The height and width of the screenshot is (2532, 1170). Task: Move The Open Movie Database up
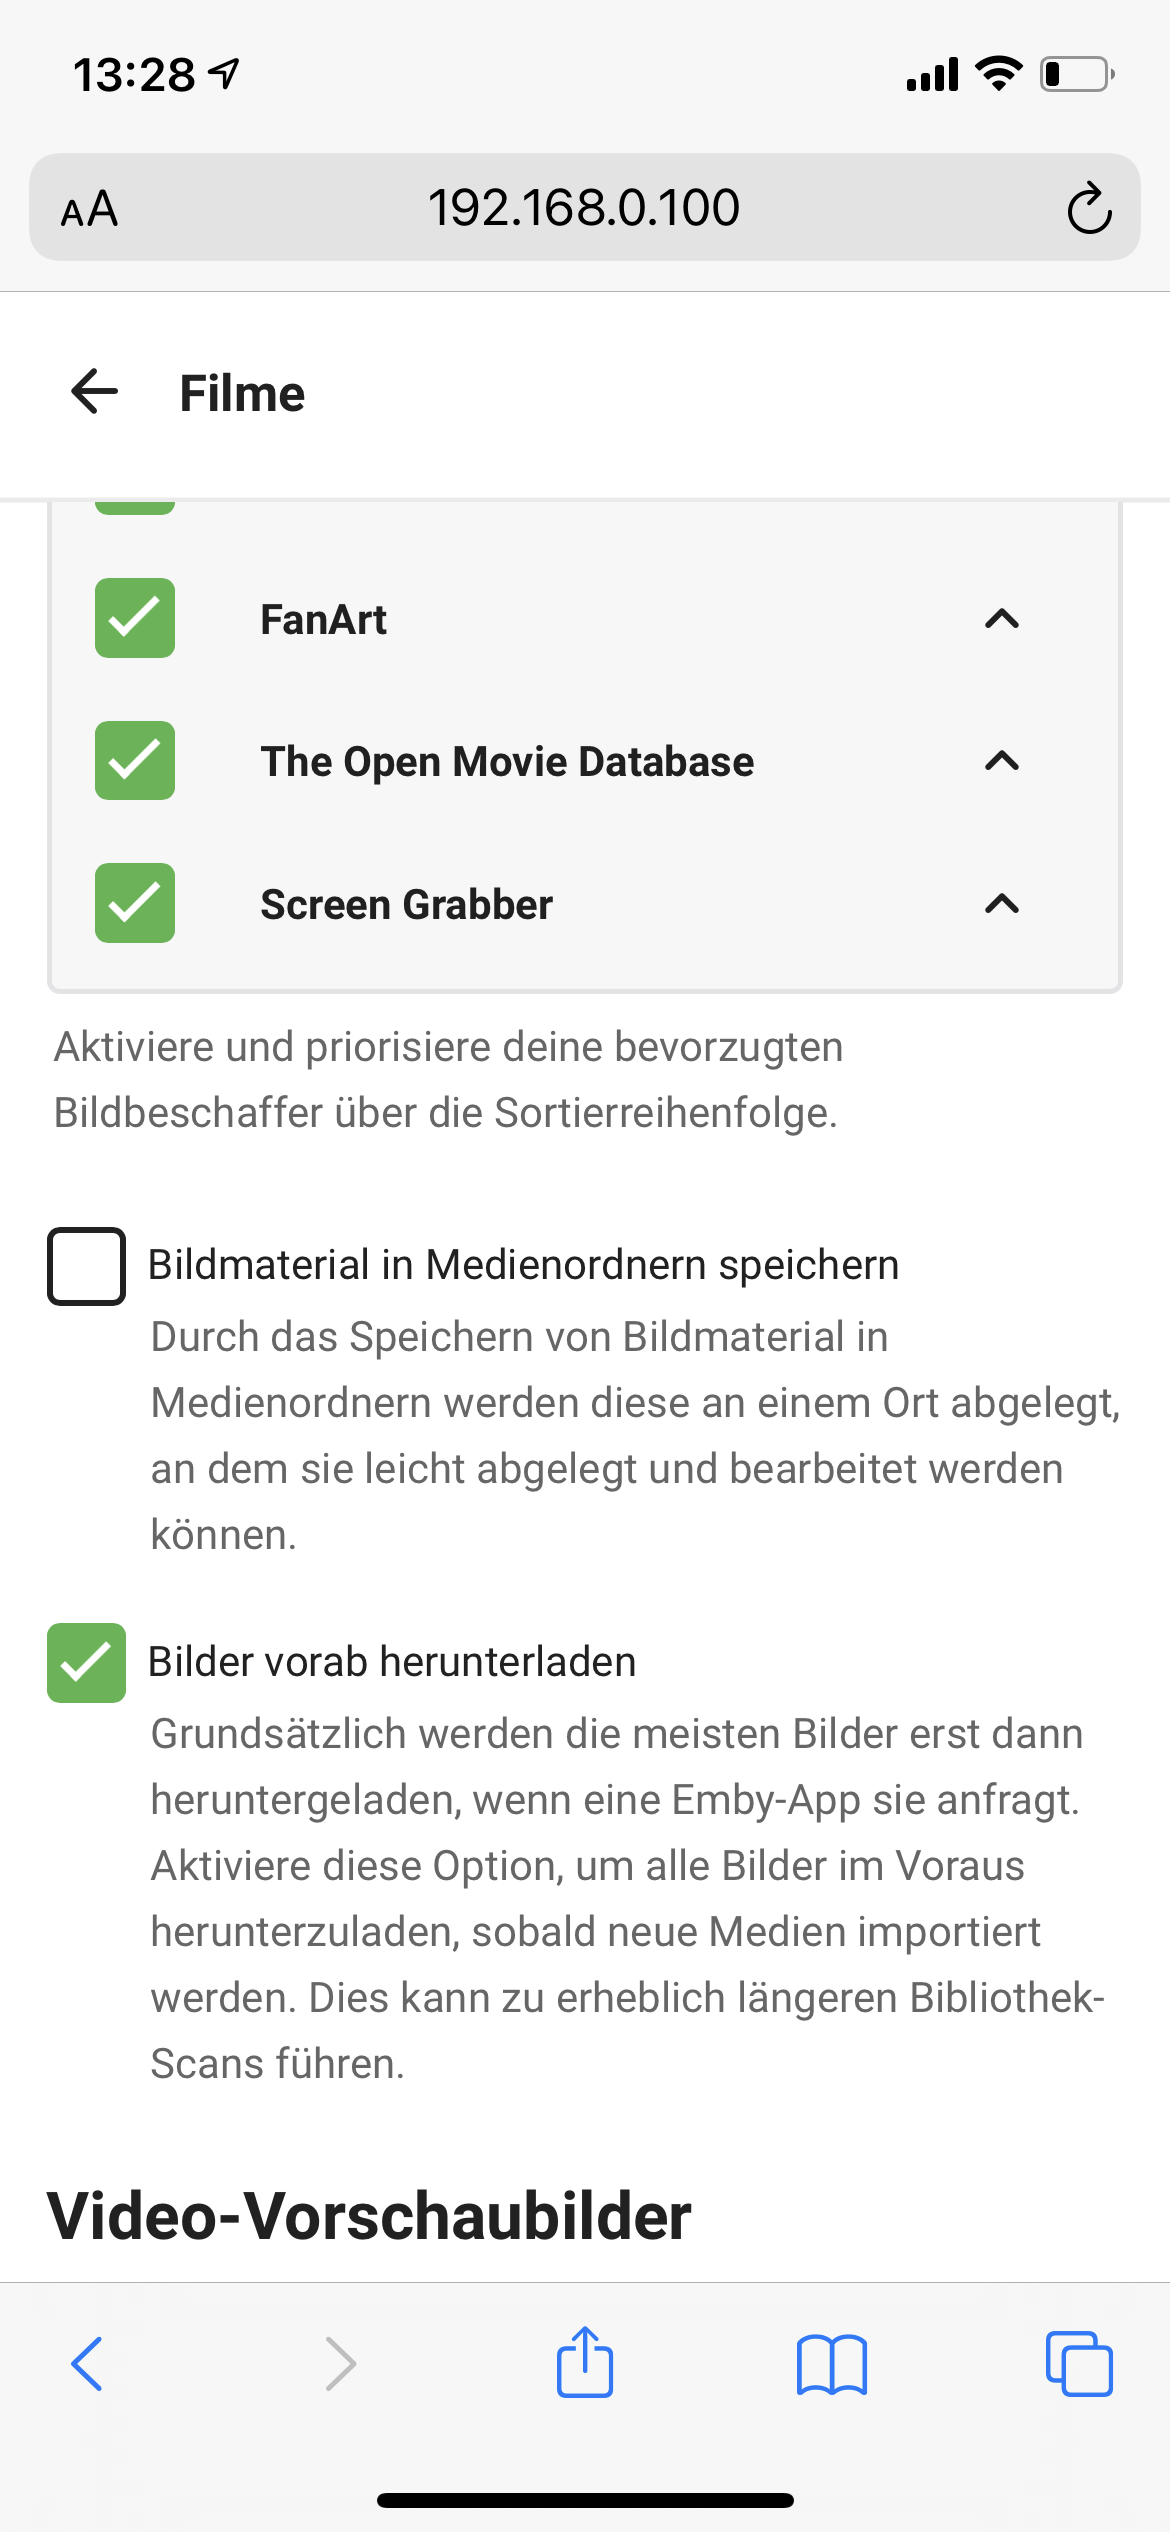tap(1002, 761)
